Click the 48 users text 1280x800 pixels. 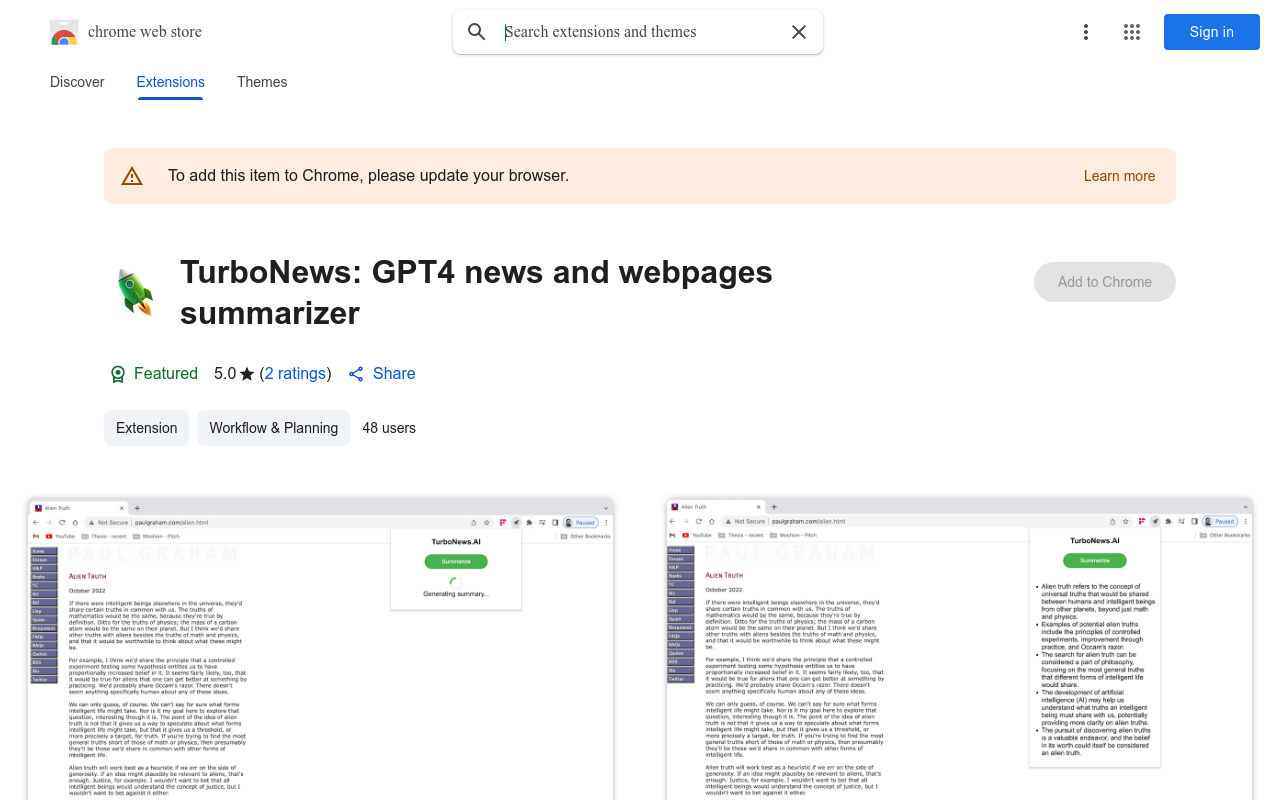pyautogui.click(x=389, y=428)
